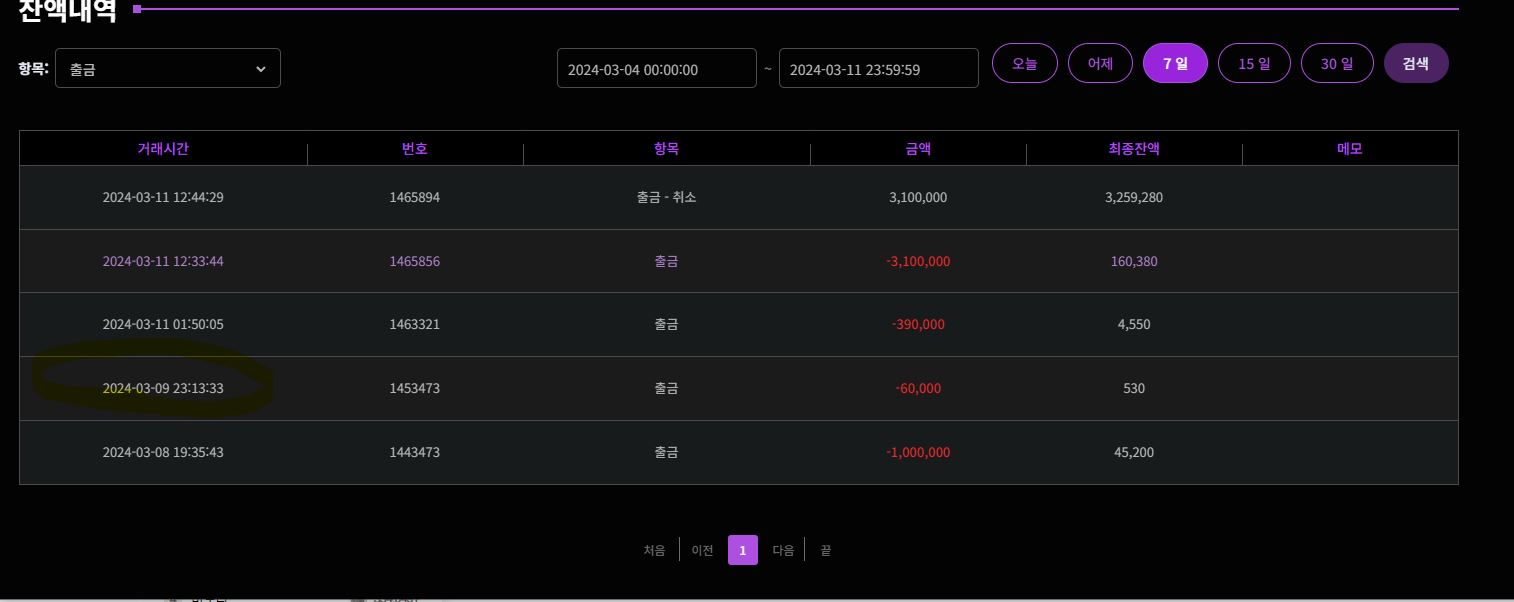Select the 오늘 date range button

[1024, 64]
